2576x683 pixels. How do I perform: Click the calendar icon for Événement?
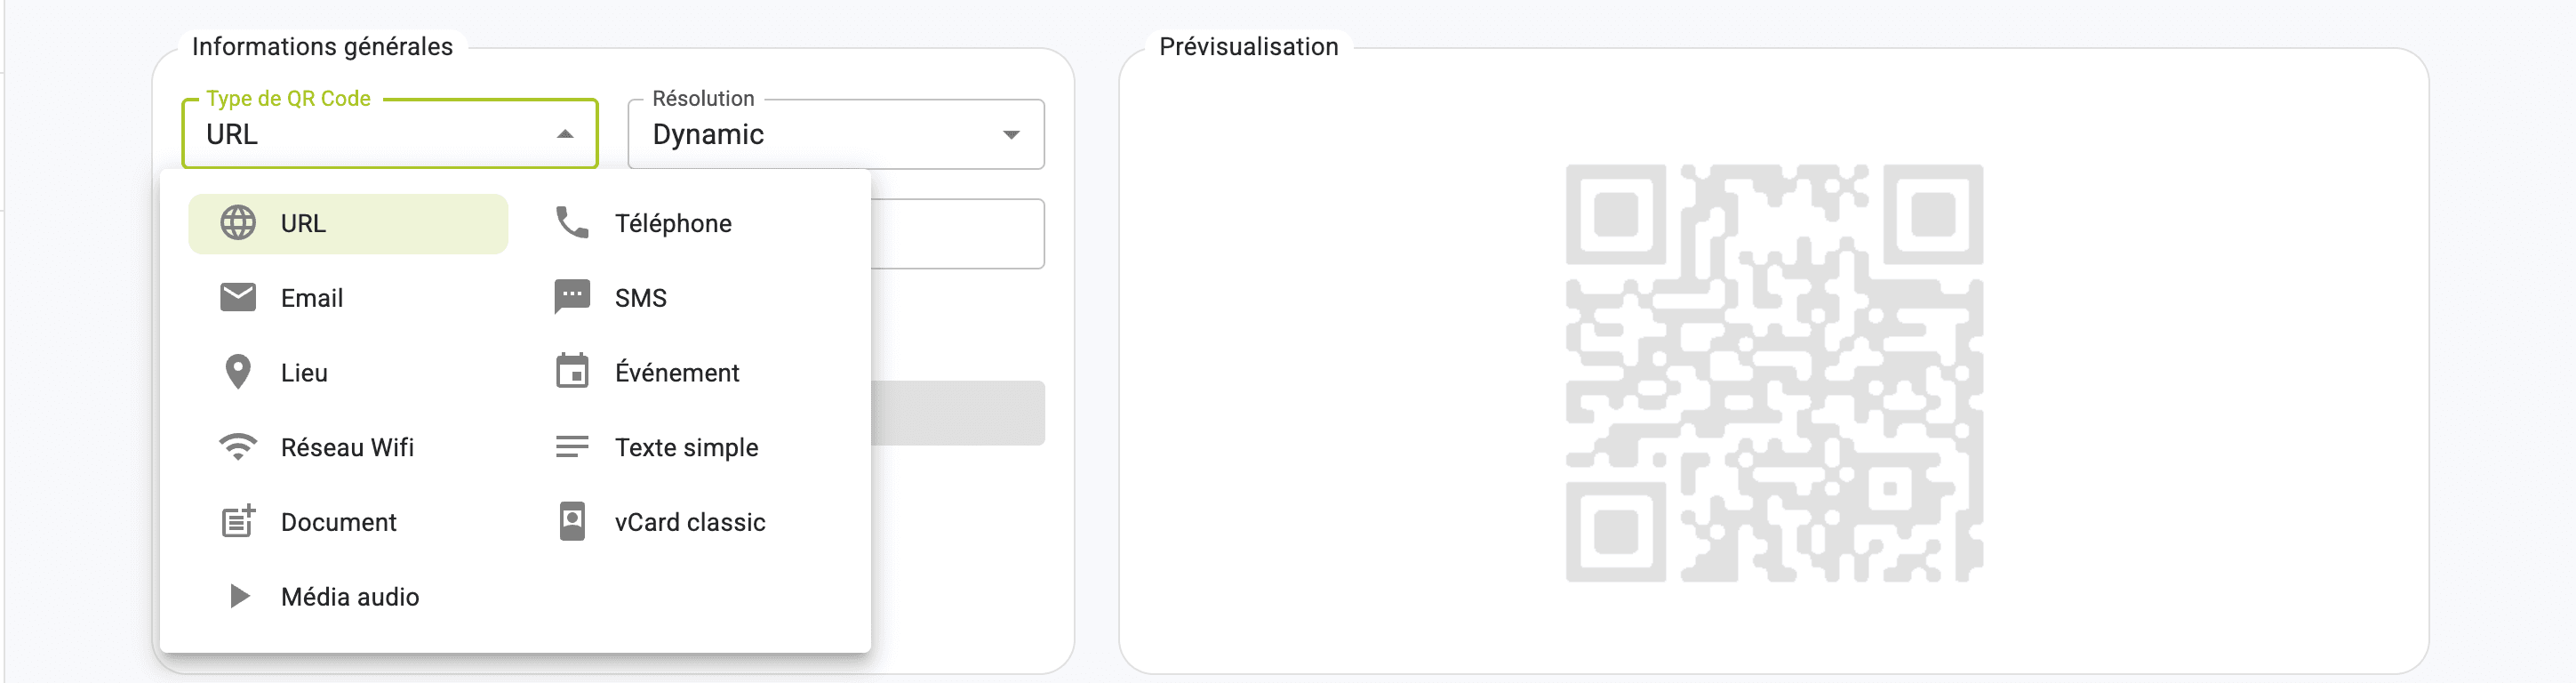(x=572, y=372)
